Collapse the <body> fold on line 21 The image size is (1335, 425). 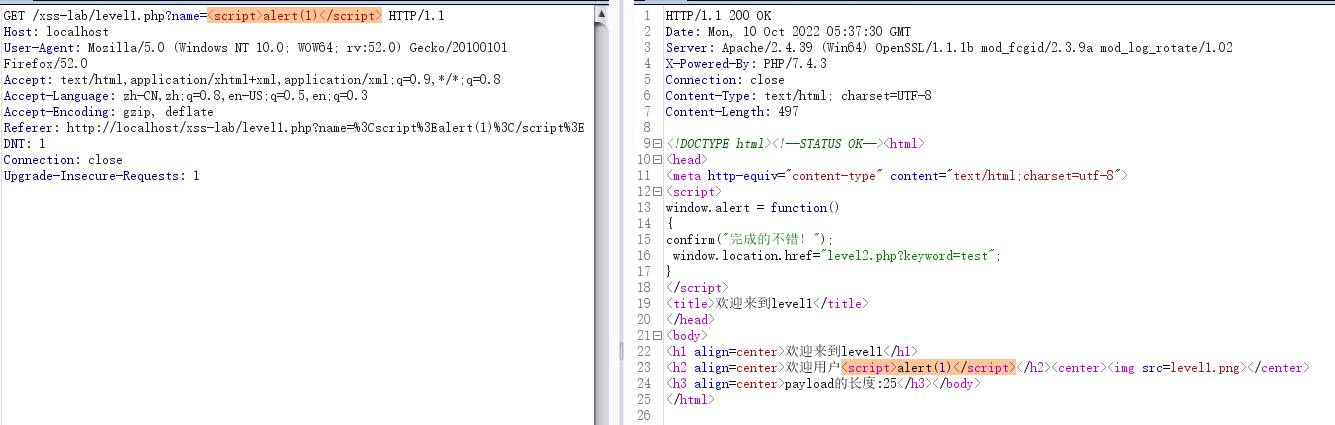point(656,336)
